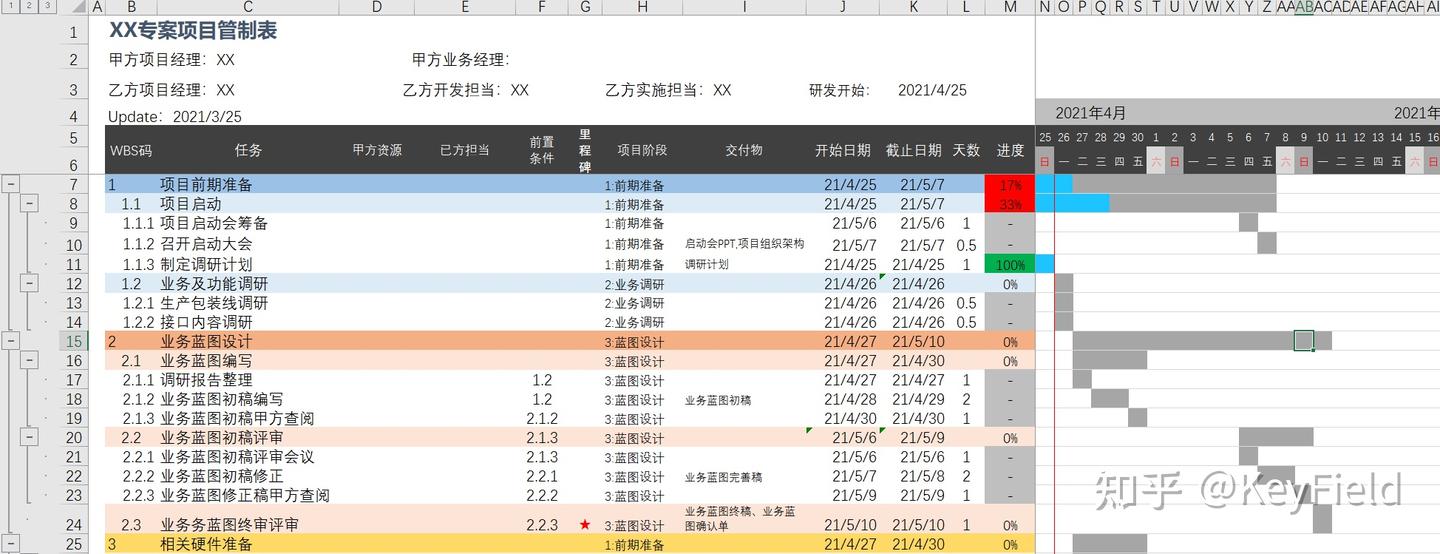
Task: Select the 3:蓝图设计 phase cell in row 15
Action: click(x=642, y=341)
